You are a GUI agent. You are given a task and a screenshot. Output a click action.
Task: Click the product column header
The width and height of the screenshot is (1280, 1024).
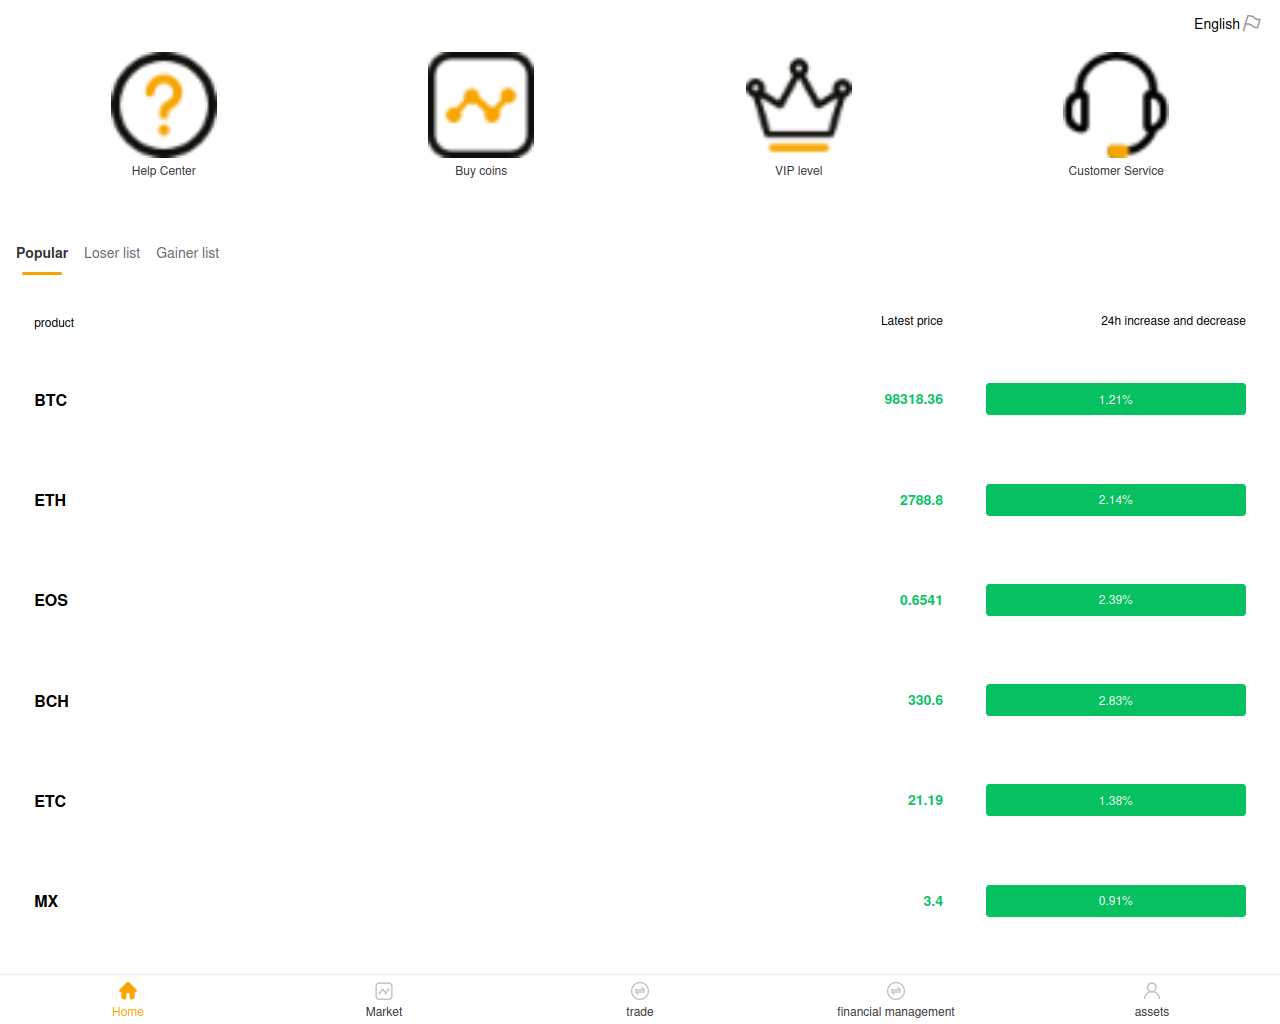(x=54, y=323)
